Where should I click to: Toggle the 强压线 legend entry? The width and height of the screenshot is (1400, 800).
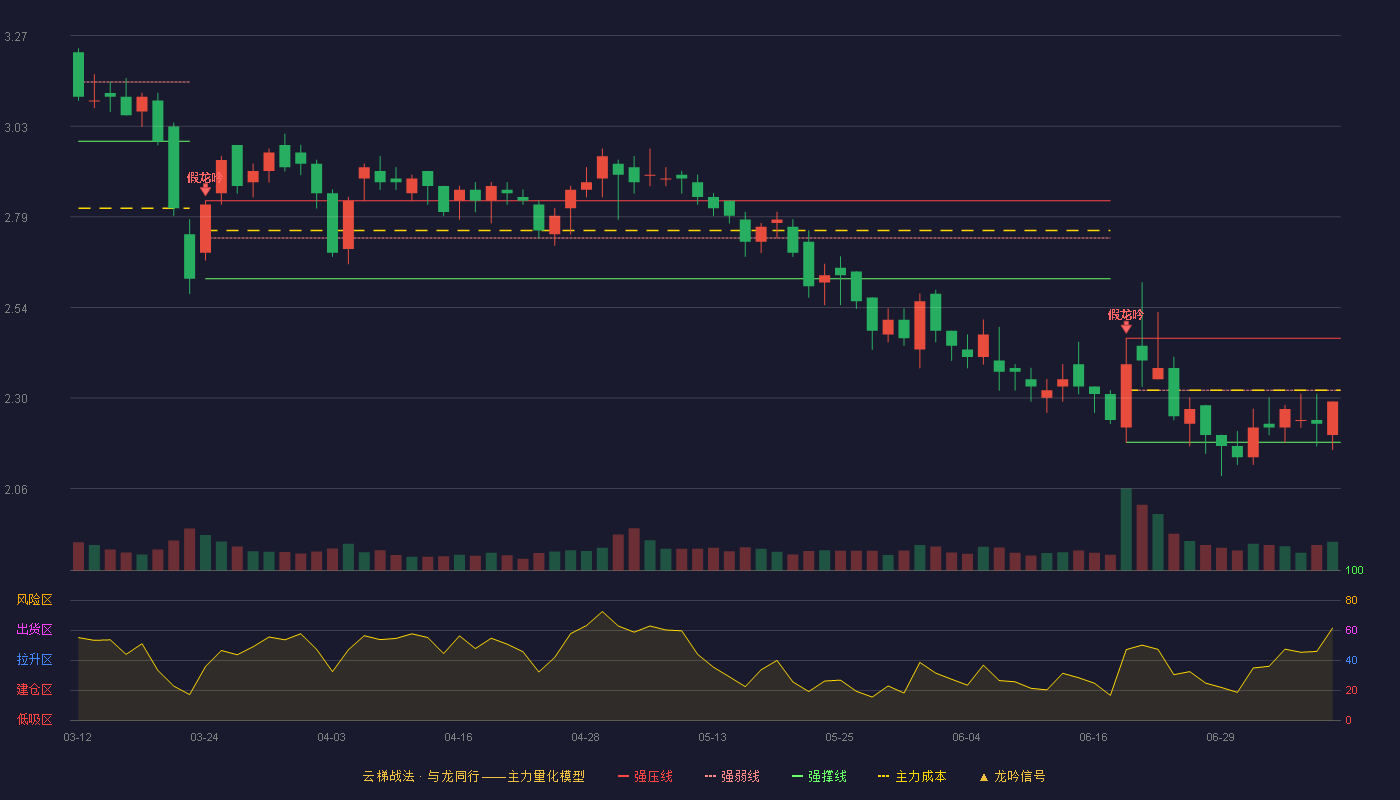tap(645, 776)
